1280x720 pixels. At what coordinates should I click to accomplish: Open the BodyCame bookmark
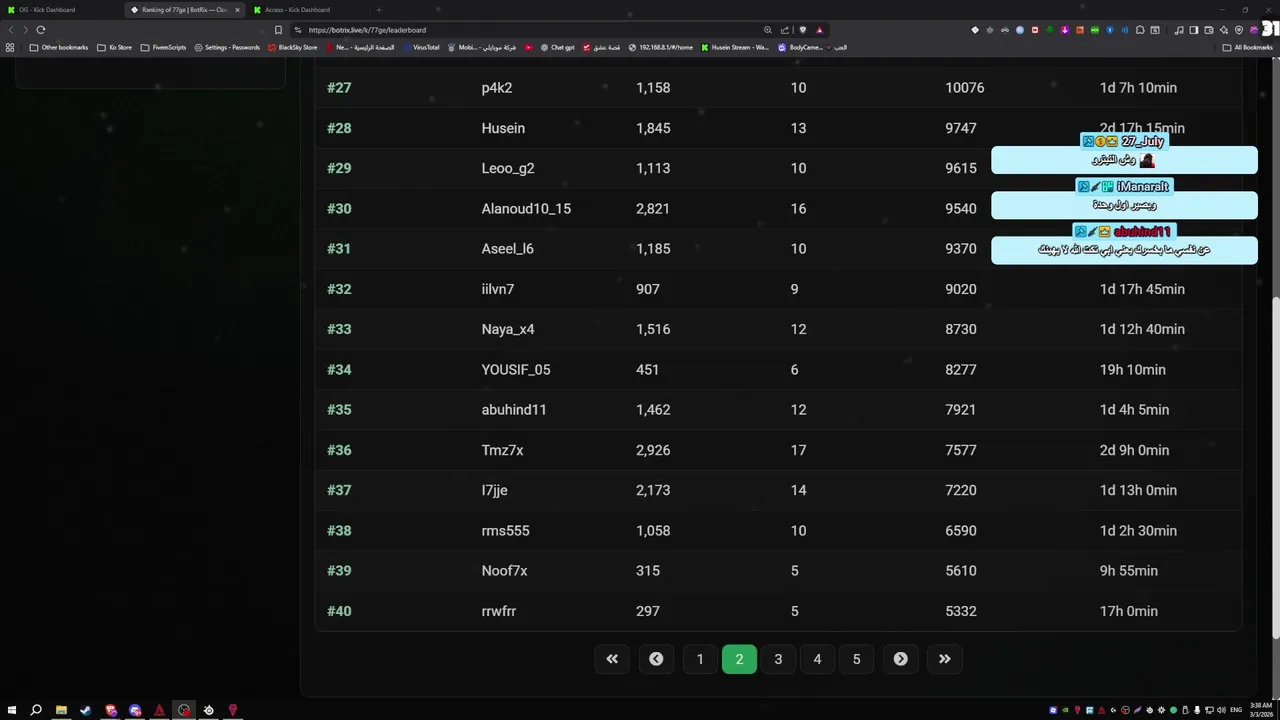(800, 47)
